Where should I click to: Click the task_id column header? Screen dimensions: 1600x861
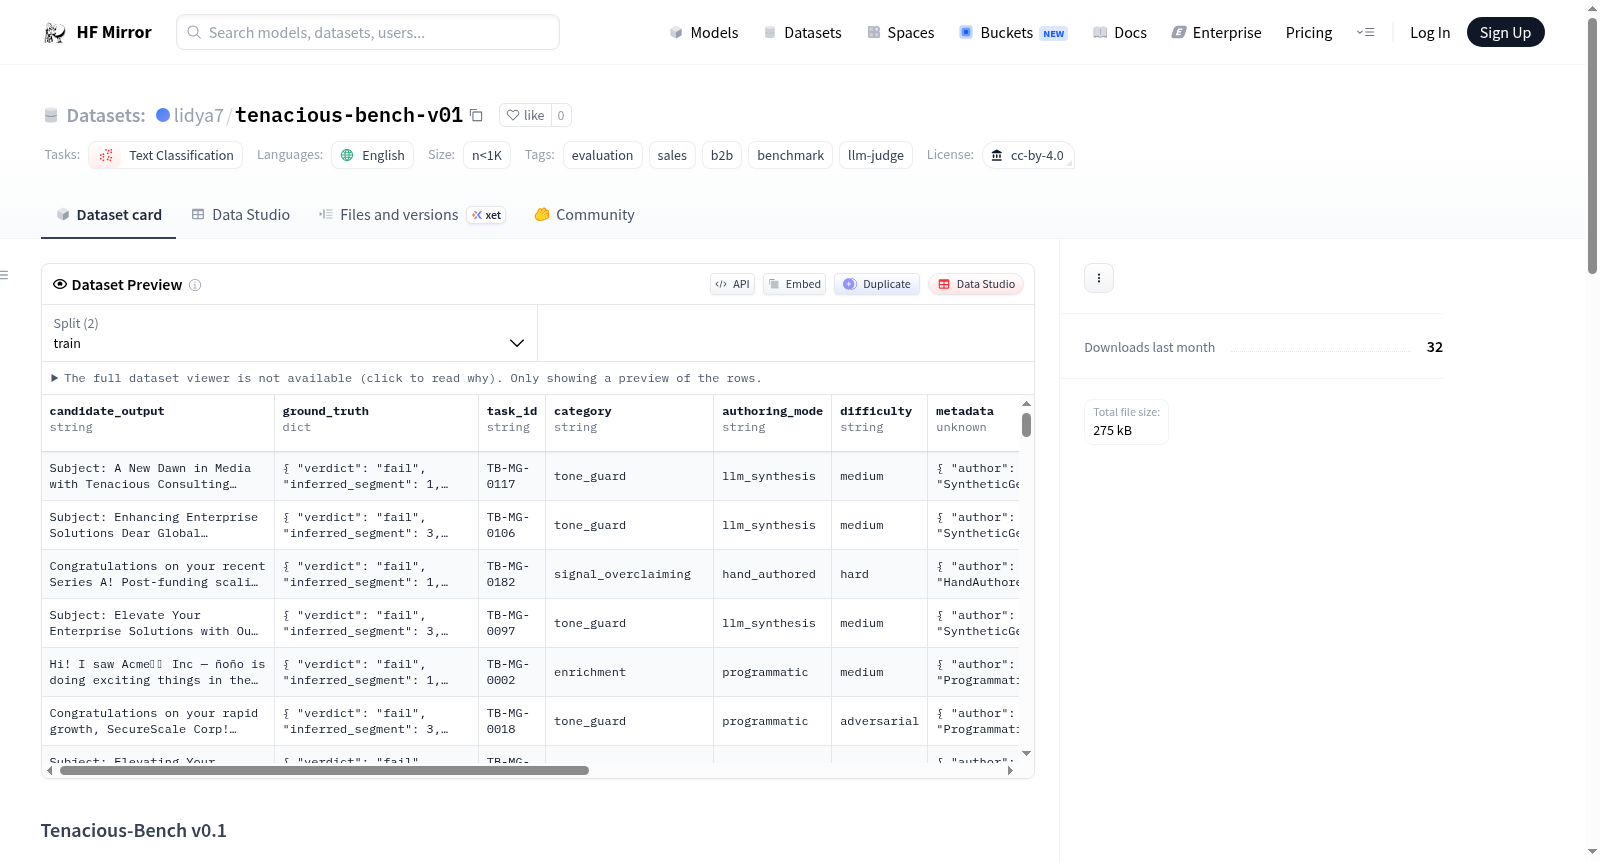[x=512, y=420]
